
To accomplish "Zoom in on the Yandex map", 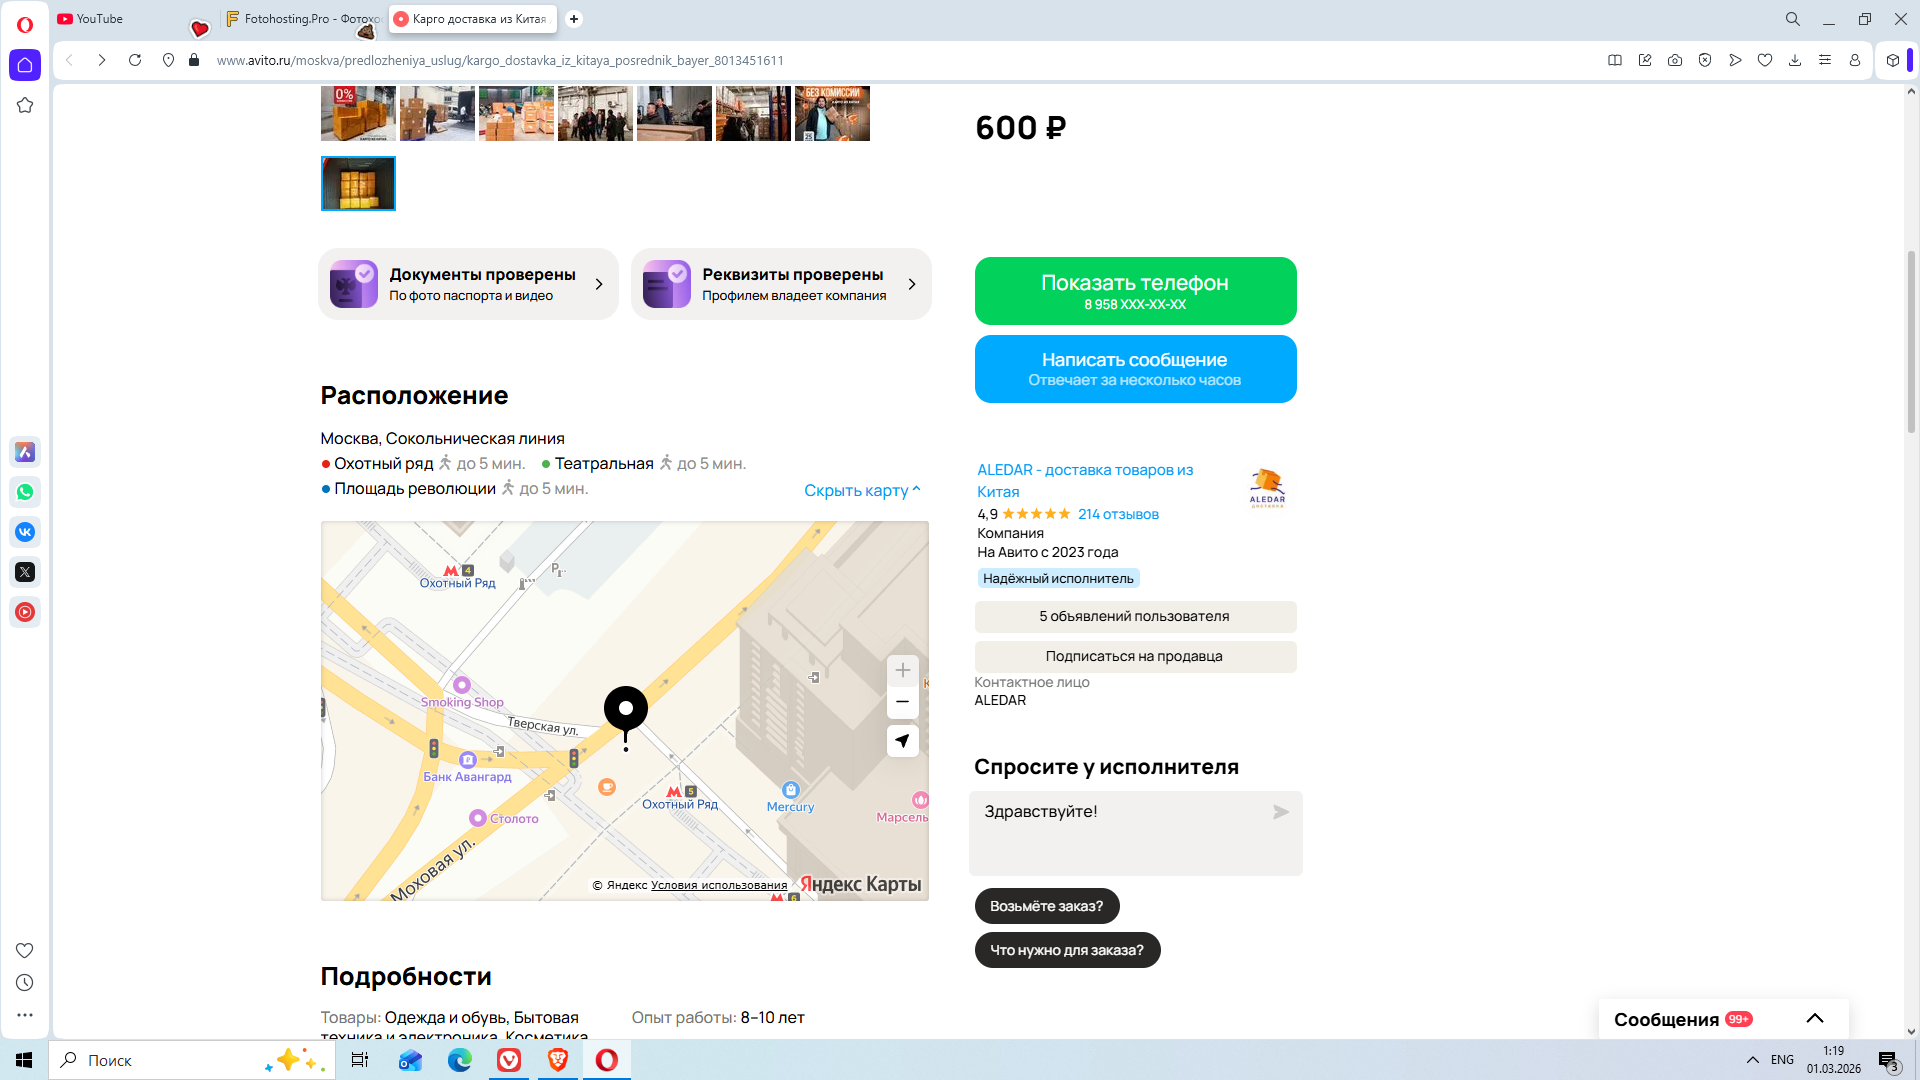I will (902, 670).
